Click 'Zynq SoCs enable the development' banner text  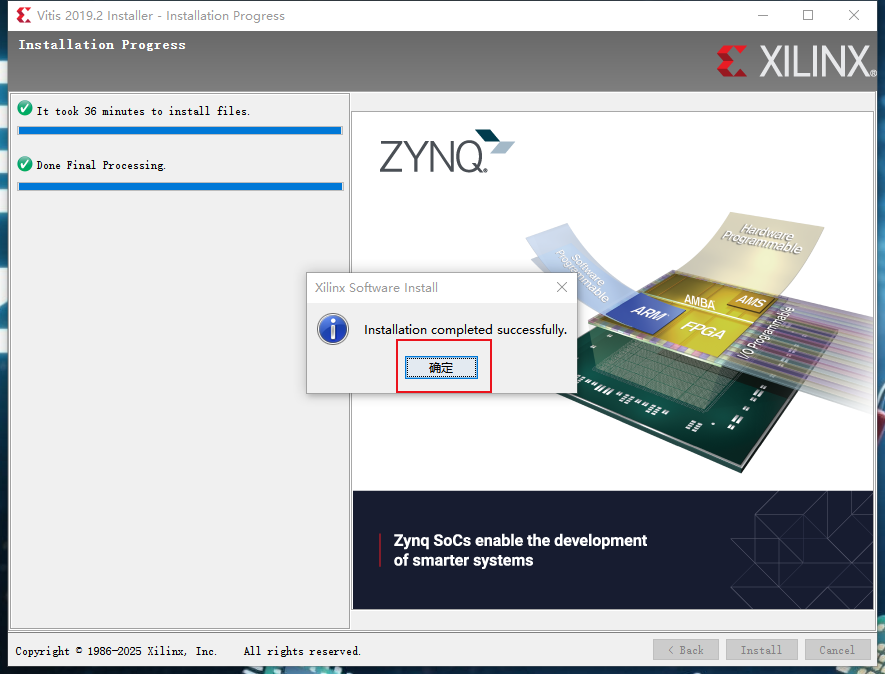(x=520, y=540)
